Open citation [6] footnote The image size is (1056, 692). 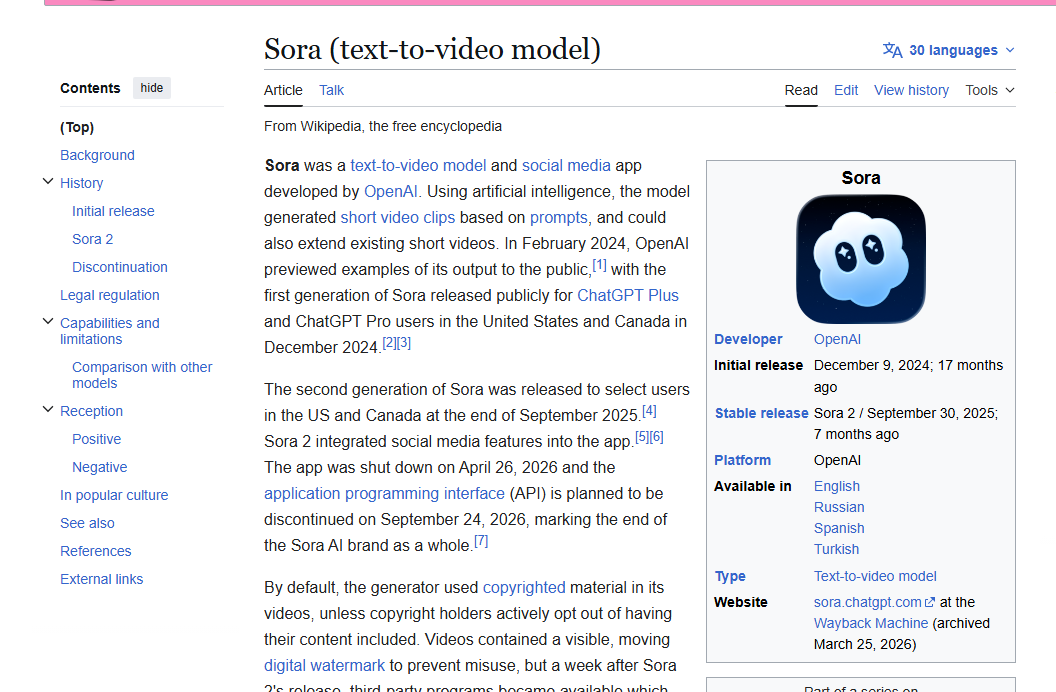click(x=657, y=437)
